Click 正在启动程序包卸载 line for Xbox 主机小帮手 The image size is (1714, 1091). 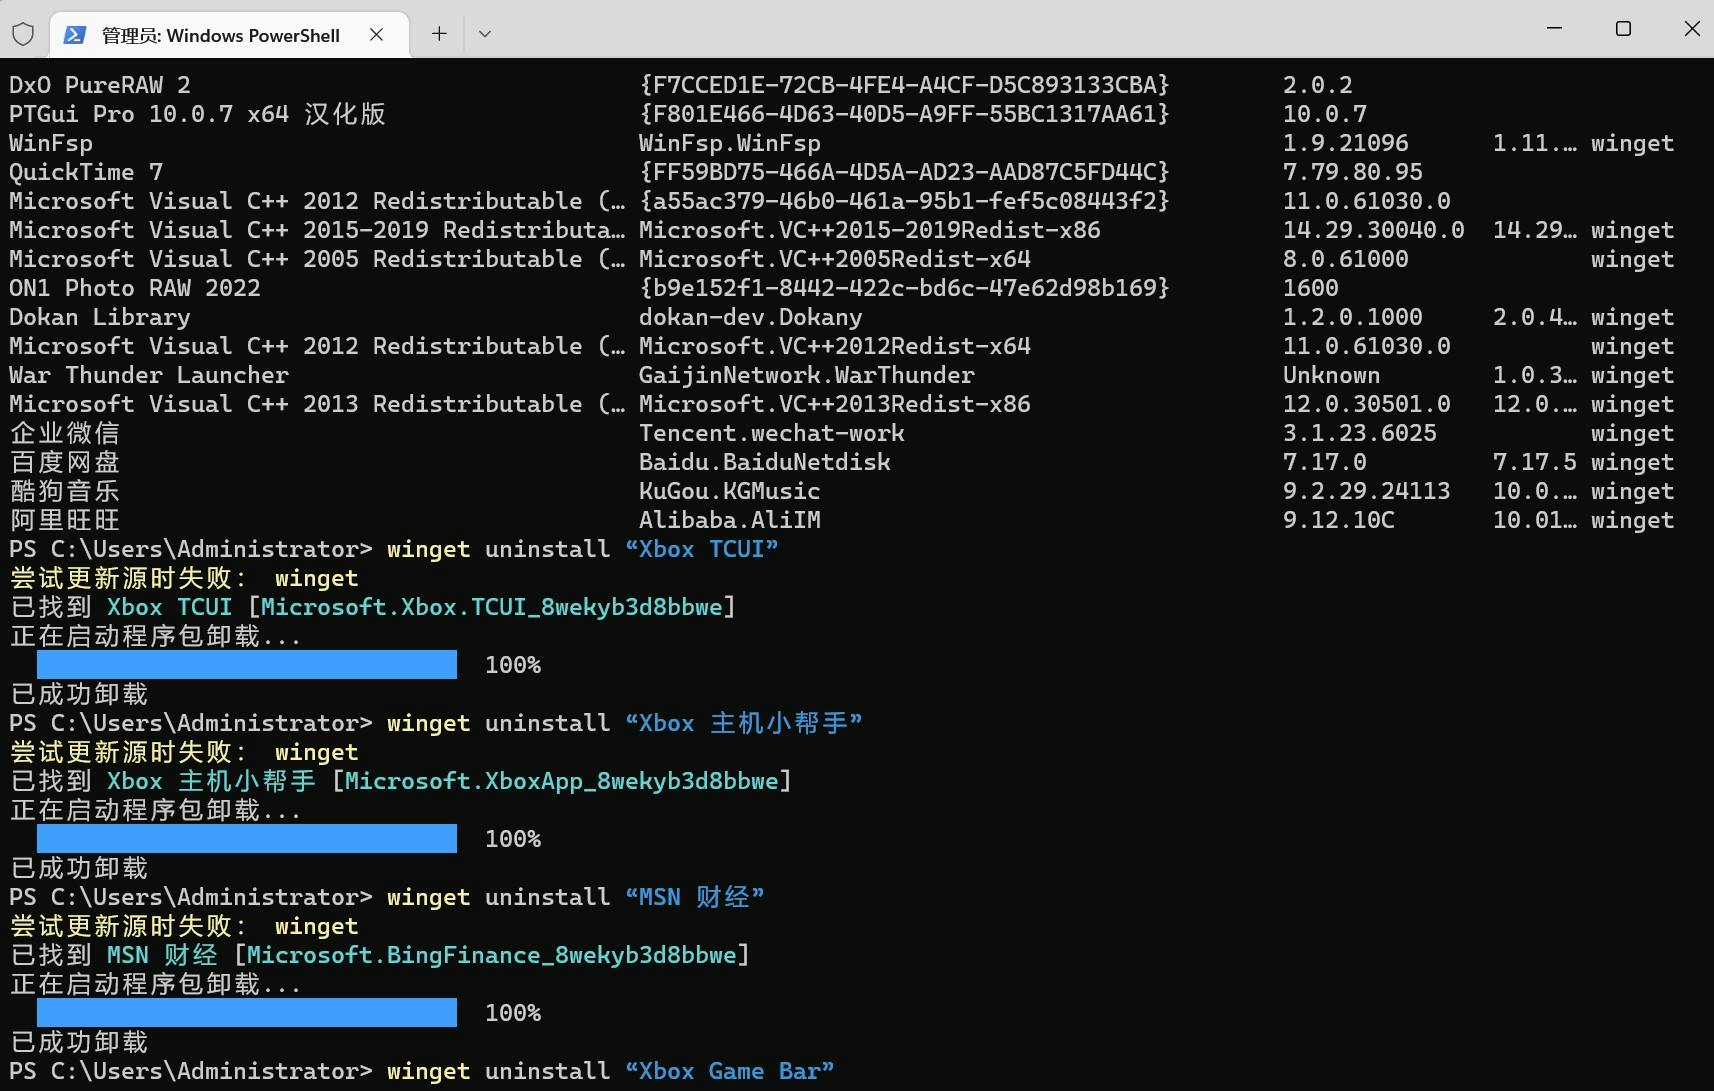156,810
